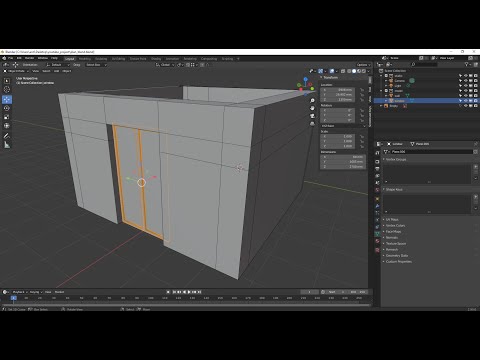Open the Render menu
Screen dimensions: 480x360
click(30, 58)
